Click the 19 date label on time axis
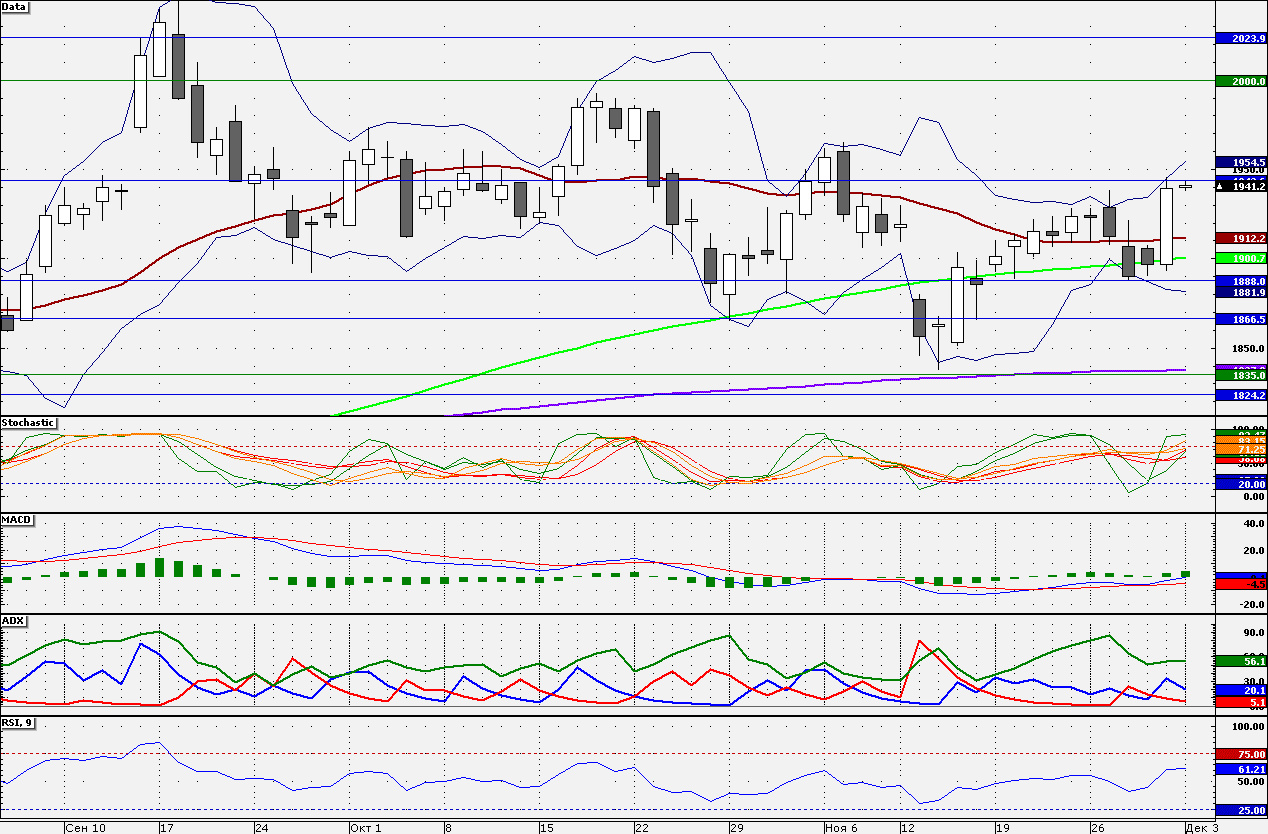This screenshot has width=1268, height=834. (1004, 828)
